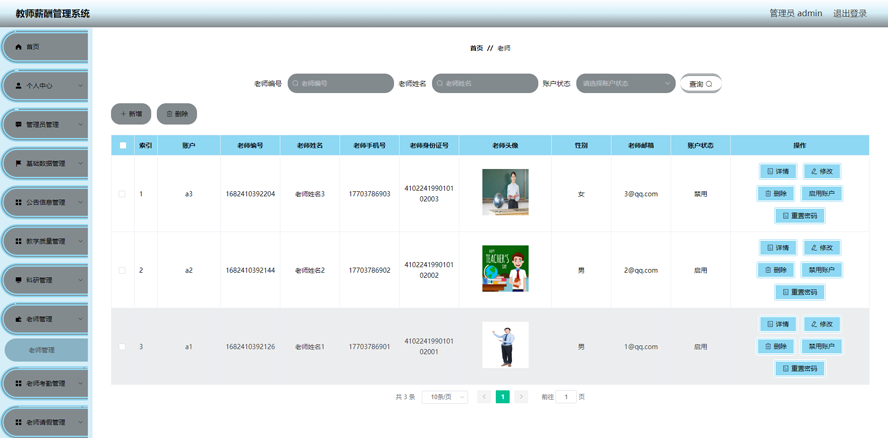This screenshot has height=438, width=888.
Task: Click 退出登录 to log out
Action: 849,14
